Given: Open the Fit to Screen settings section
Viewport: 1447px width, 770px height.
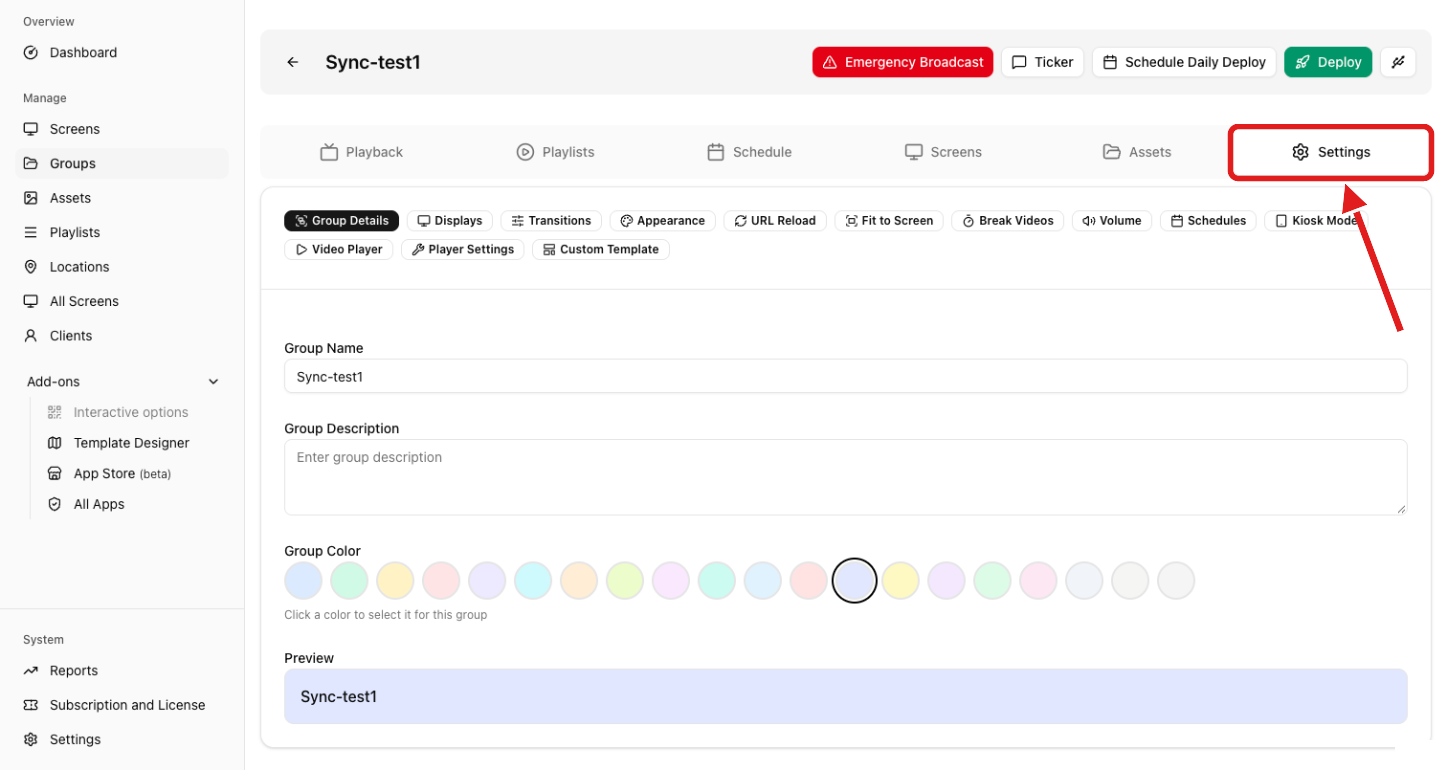Looking at the screenshot, I should (x=889, y=221).
